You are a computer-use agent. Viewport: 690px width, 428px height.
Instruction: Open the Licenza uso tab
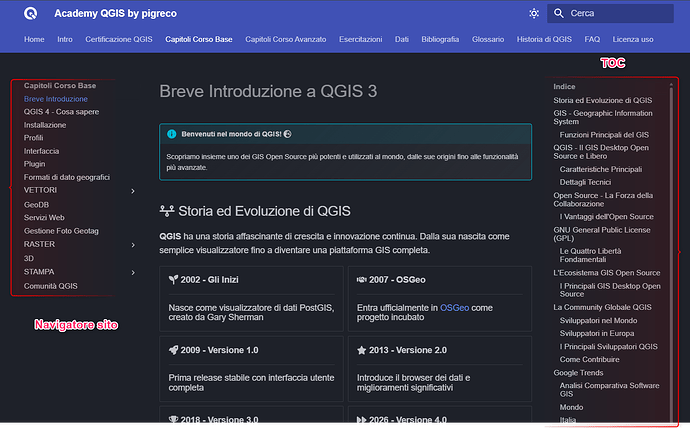pyautogui.click(x=633, y=39)
